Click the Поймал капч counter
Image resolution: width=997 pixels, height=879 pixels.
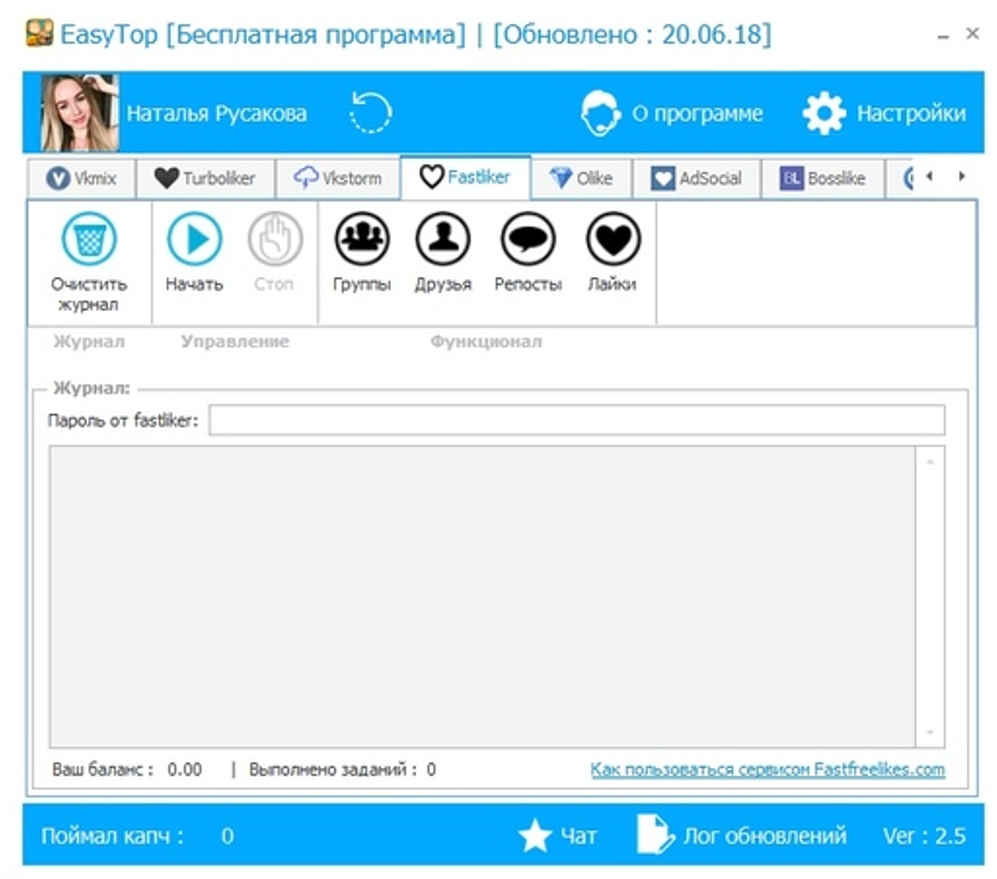(137, 836)
